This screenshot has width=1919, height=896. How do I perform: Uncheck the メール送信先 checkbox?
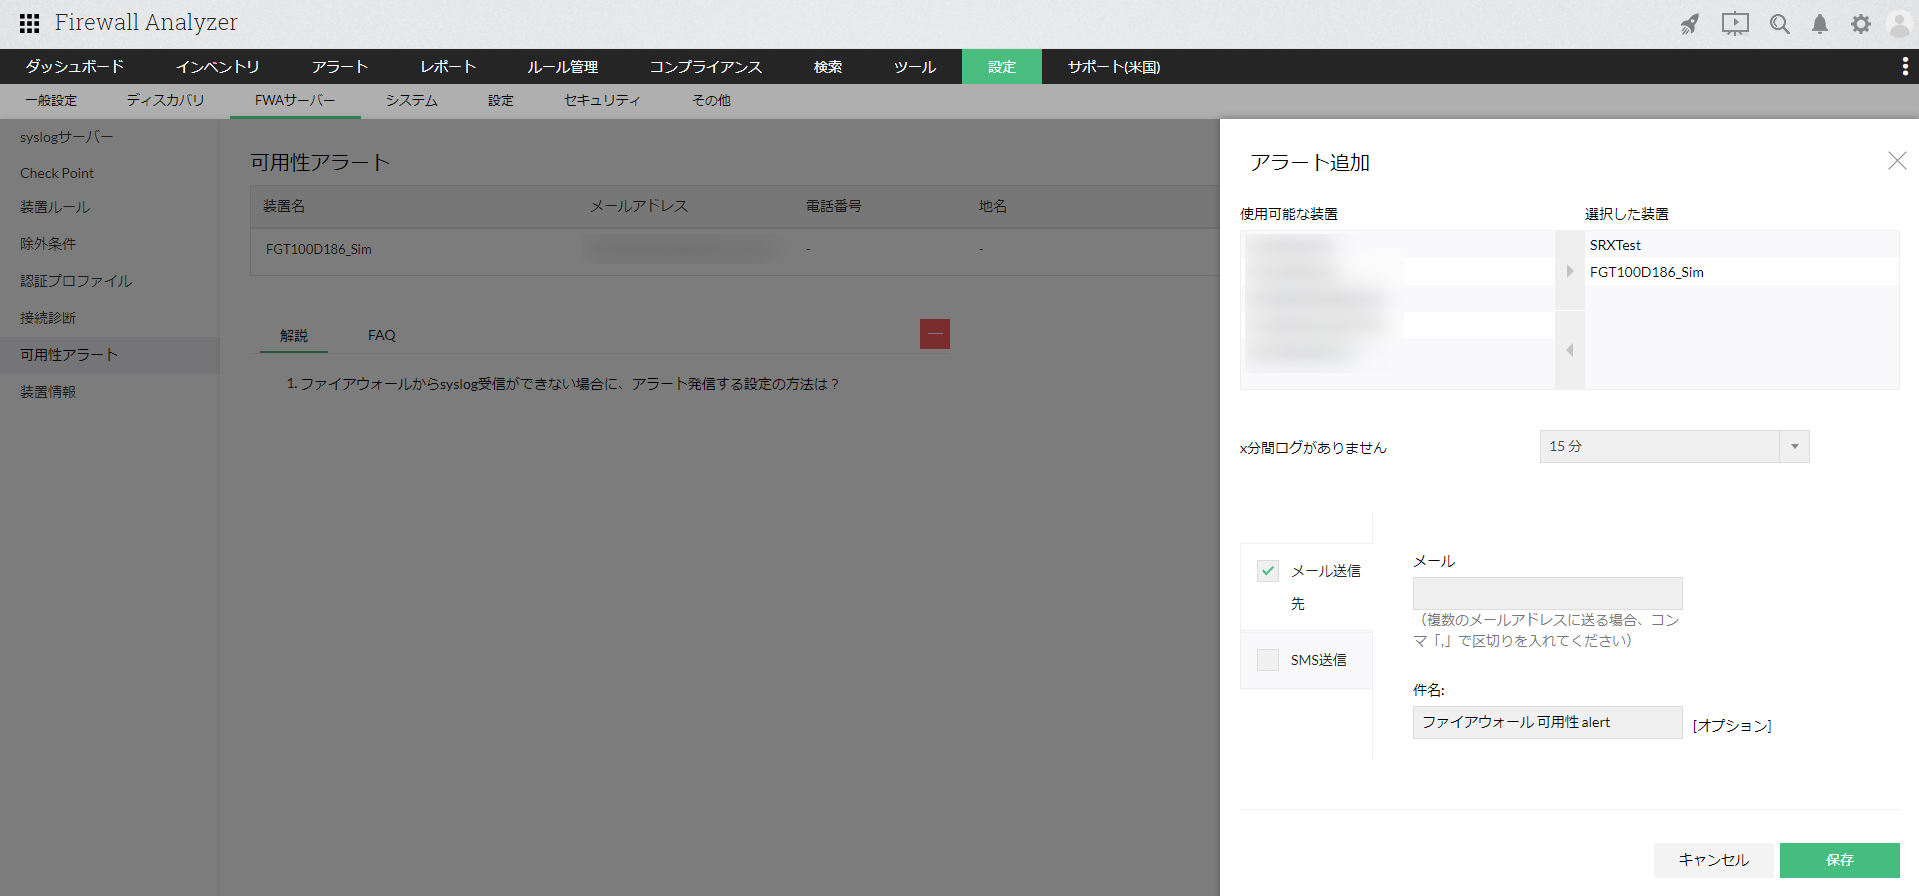[x=1268, y=571]
